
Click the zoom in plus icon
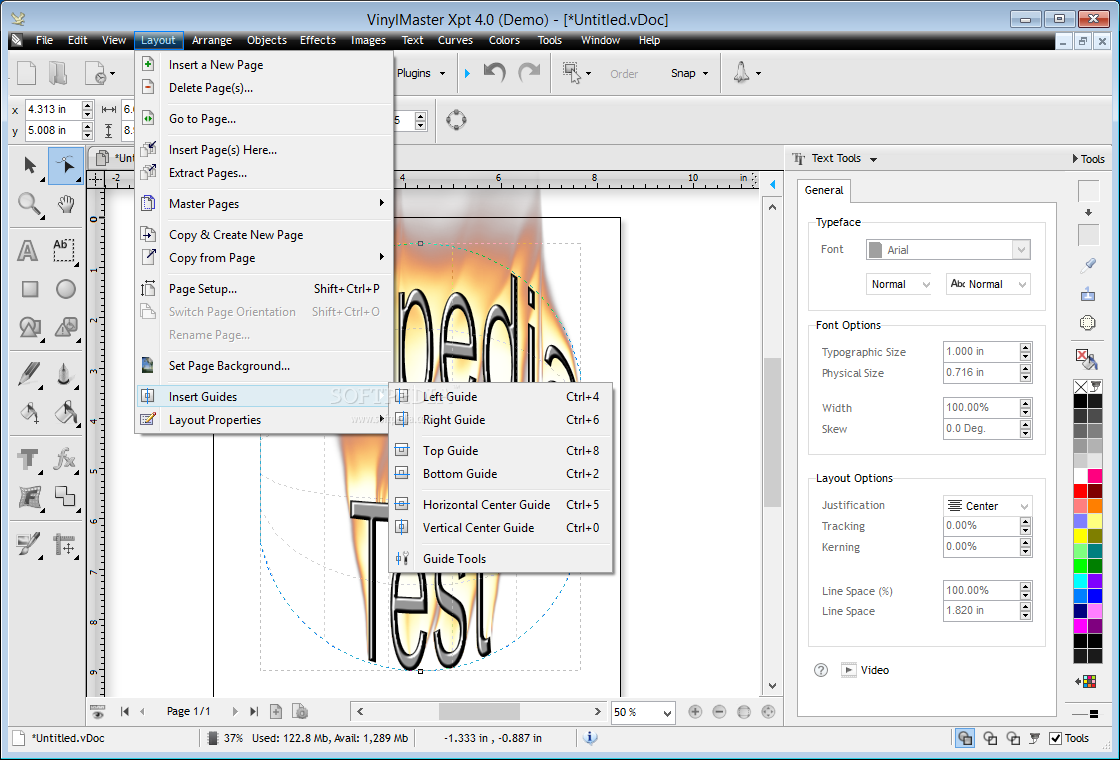(x=695, y=711)
